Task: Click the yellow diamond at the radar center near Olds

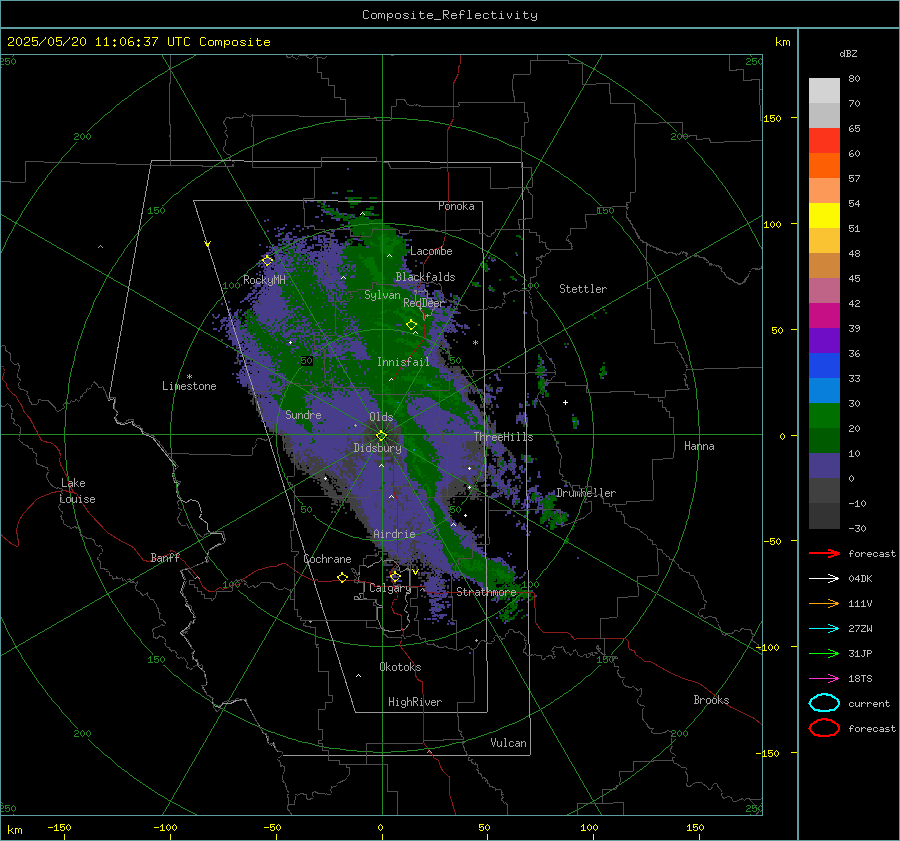Action: pyautogui.click(x=381, y=436)
